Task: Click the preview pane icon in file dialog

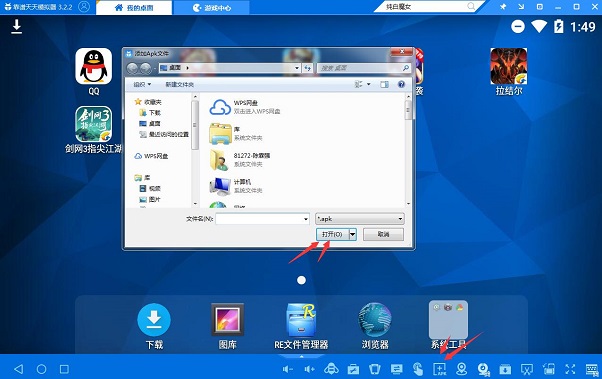Action: coord(384,84)
